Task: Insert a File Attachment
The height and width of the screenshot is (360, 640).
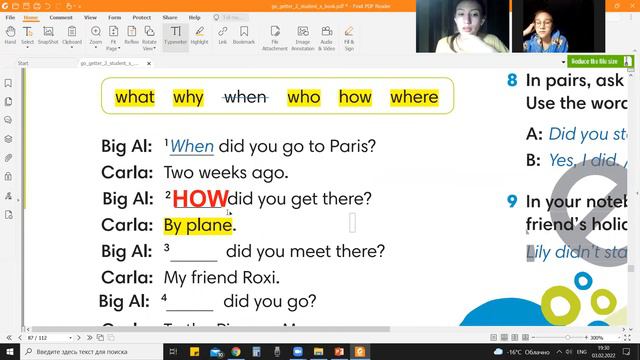Action: (275, 38)
